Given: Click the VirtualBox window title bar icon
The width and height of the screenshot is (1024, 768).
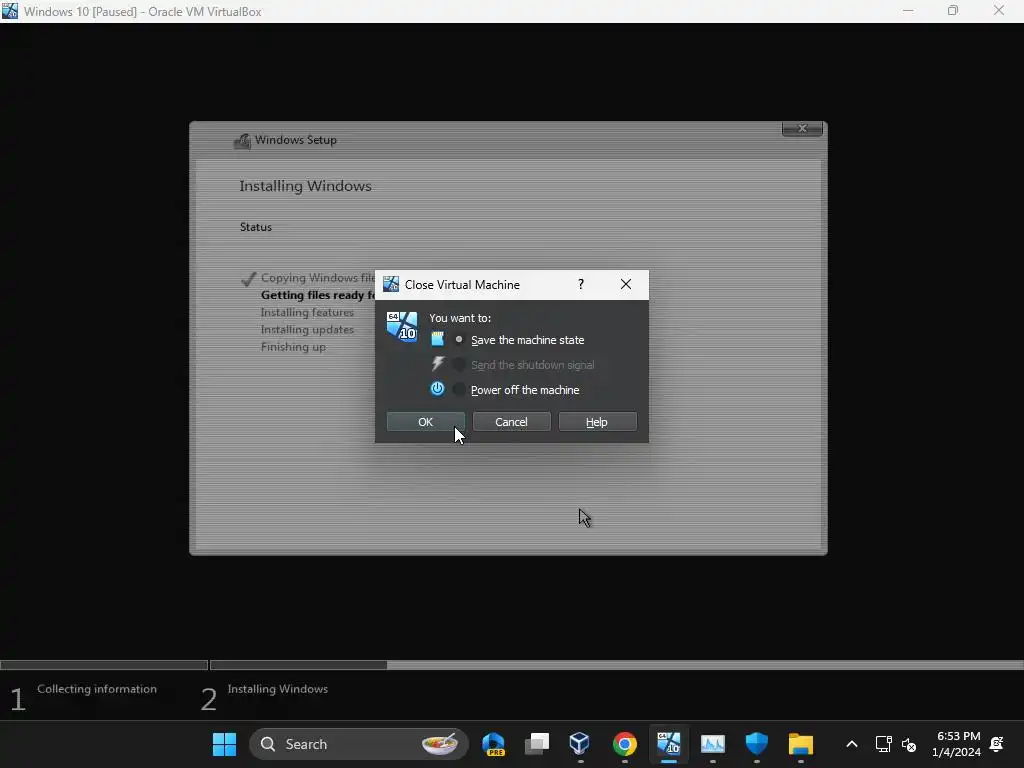Looking at the screenshot, I should tap(10, 11).
